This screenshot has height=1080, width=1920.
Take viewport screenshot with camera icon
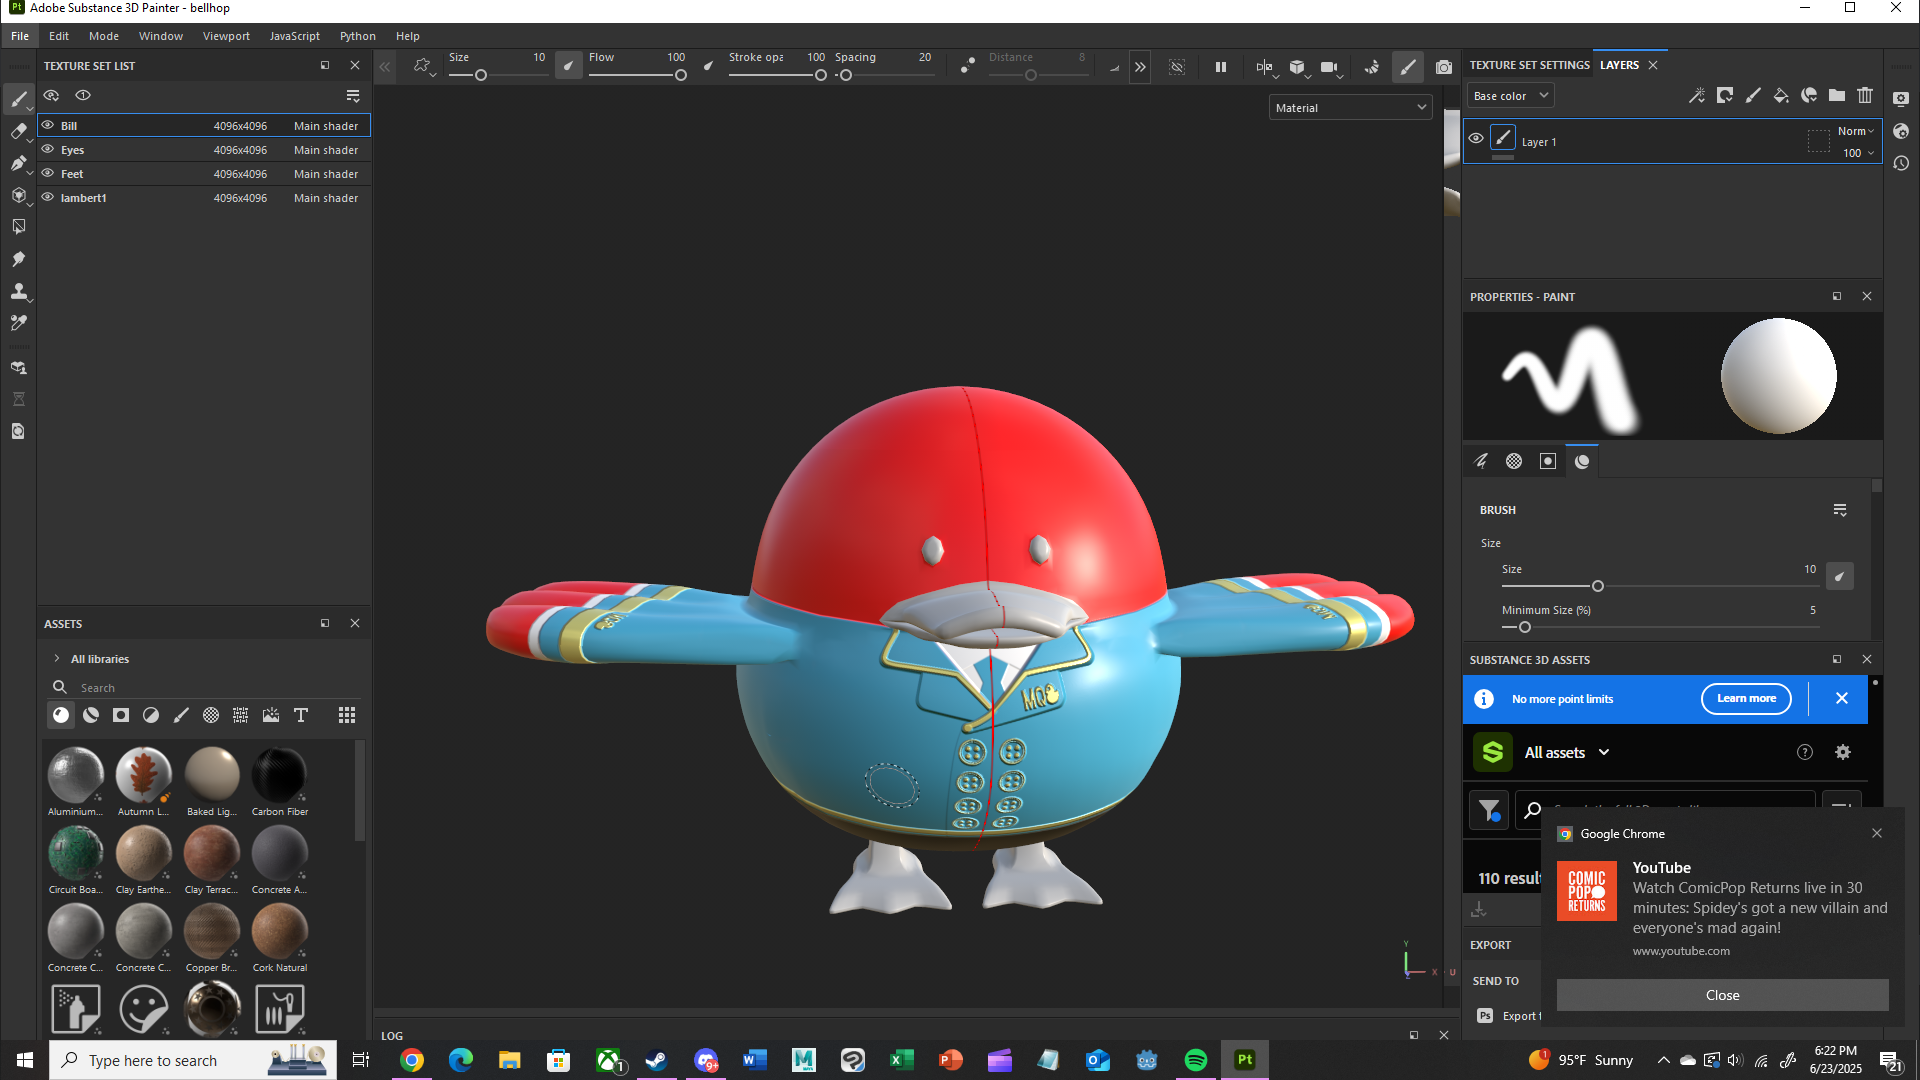1444,67
